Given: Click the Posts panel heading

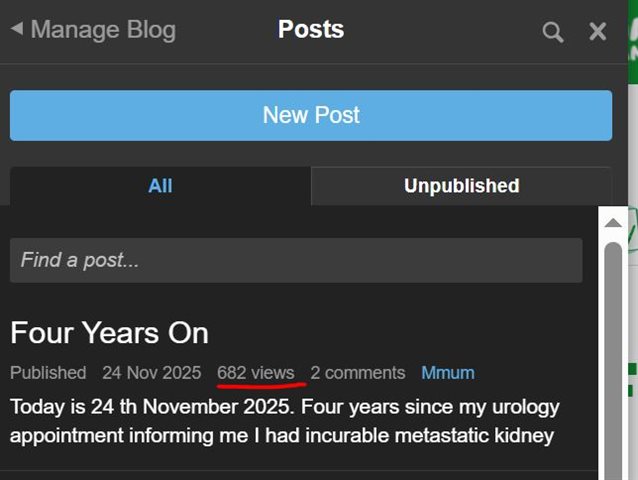Looking at the screenshot, I should tap(311, 29).
